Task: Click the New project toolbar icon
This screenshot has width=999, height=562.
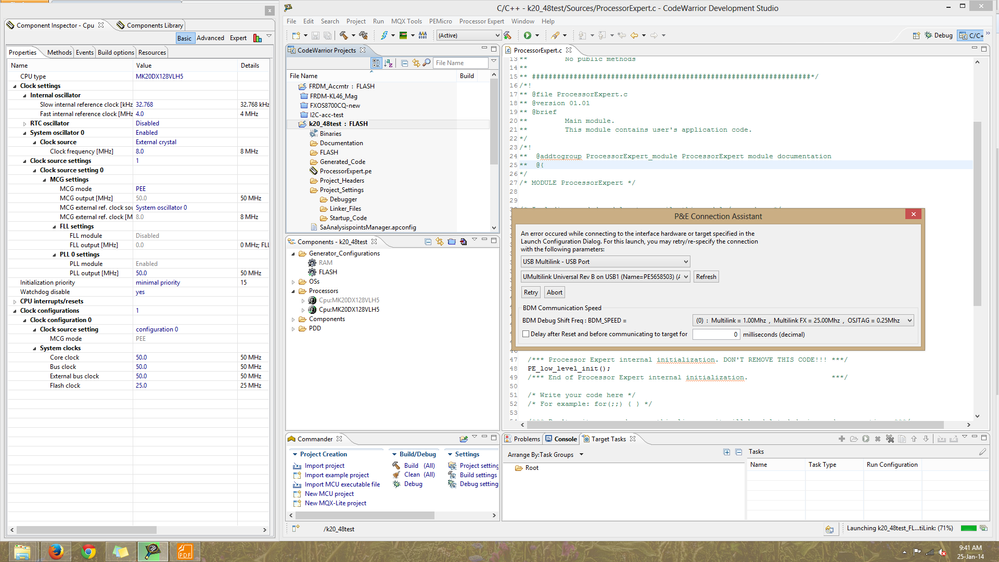Action: pyautogui.click(x=296, y=36)
